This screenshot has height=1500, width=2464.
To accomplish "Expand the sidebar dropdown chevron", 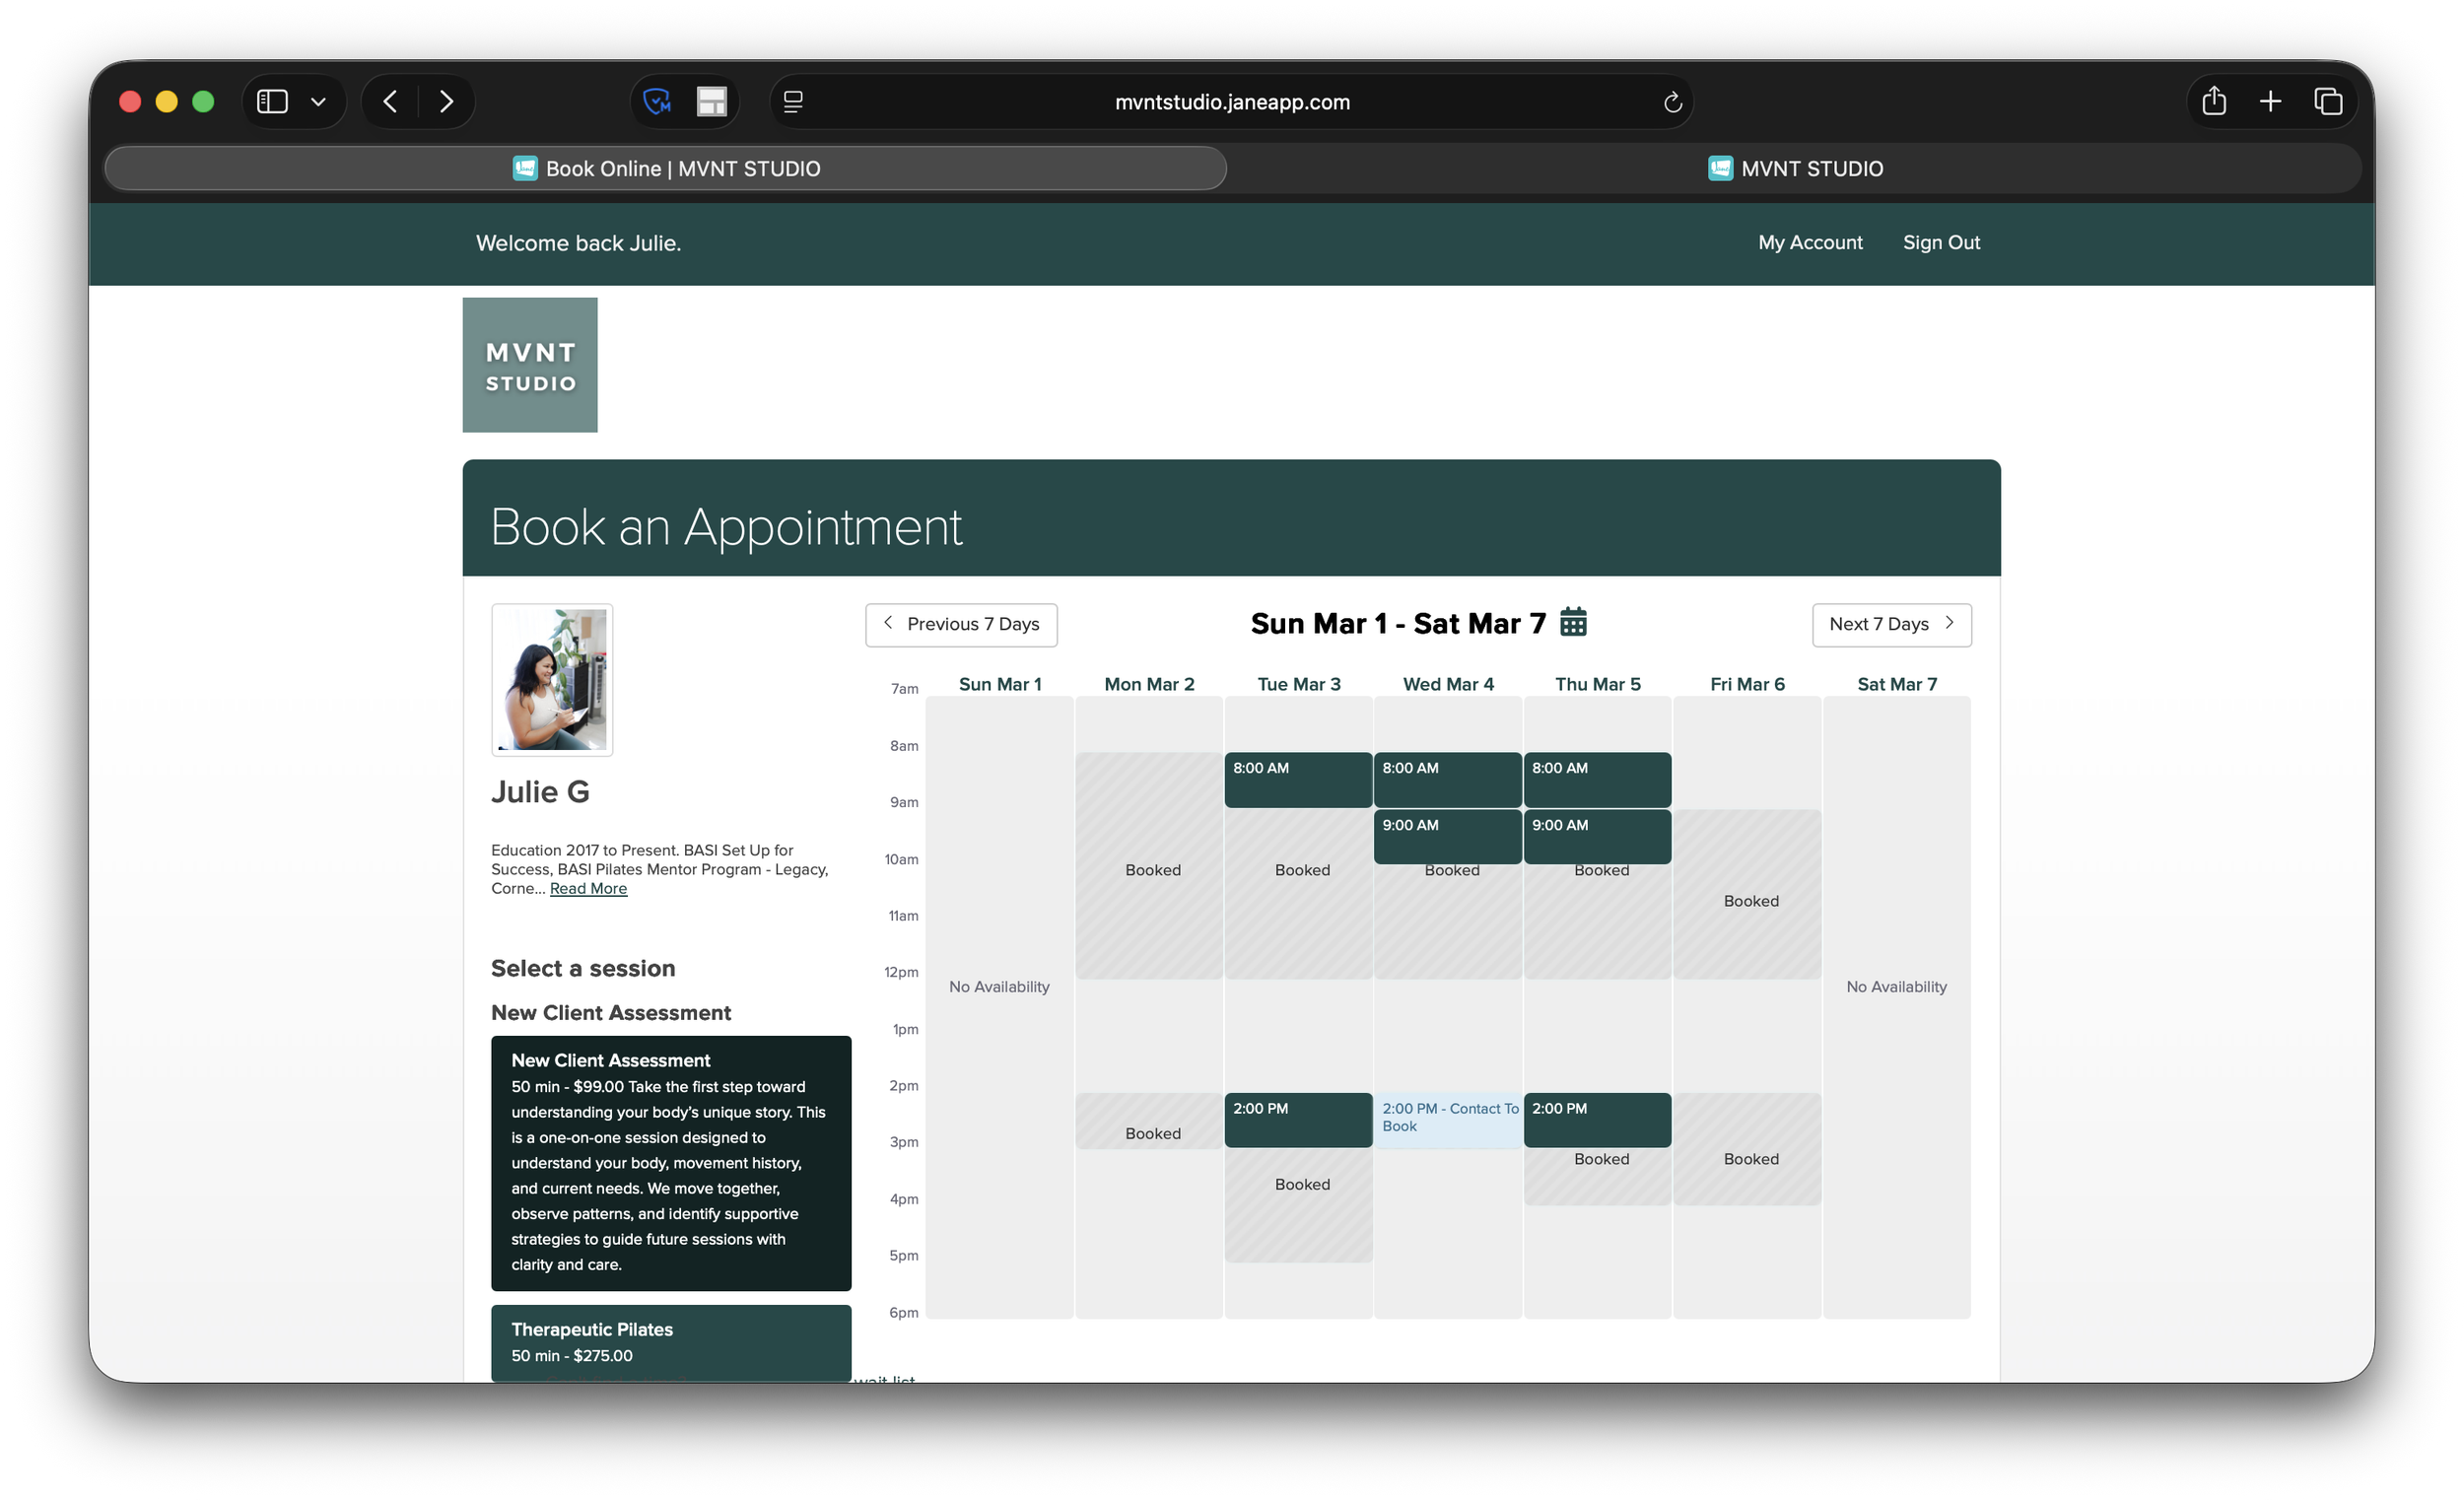I will [x=318, y=102].
